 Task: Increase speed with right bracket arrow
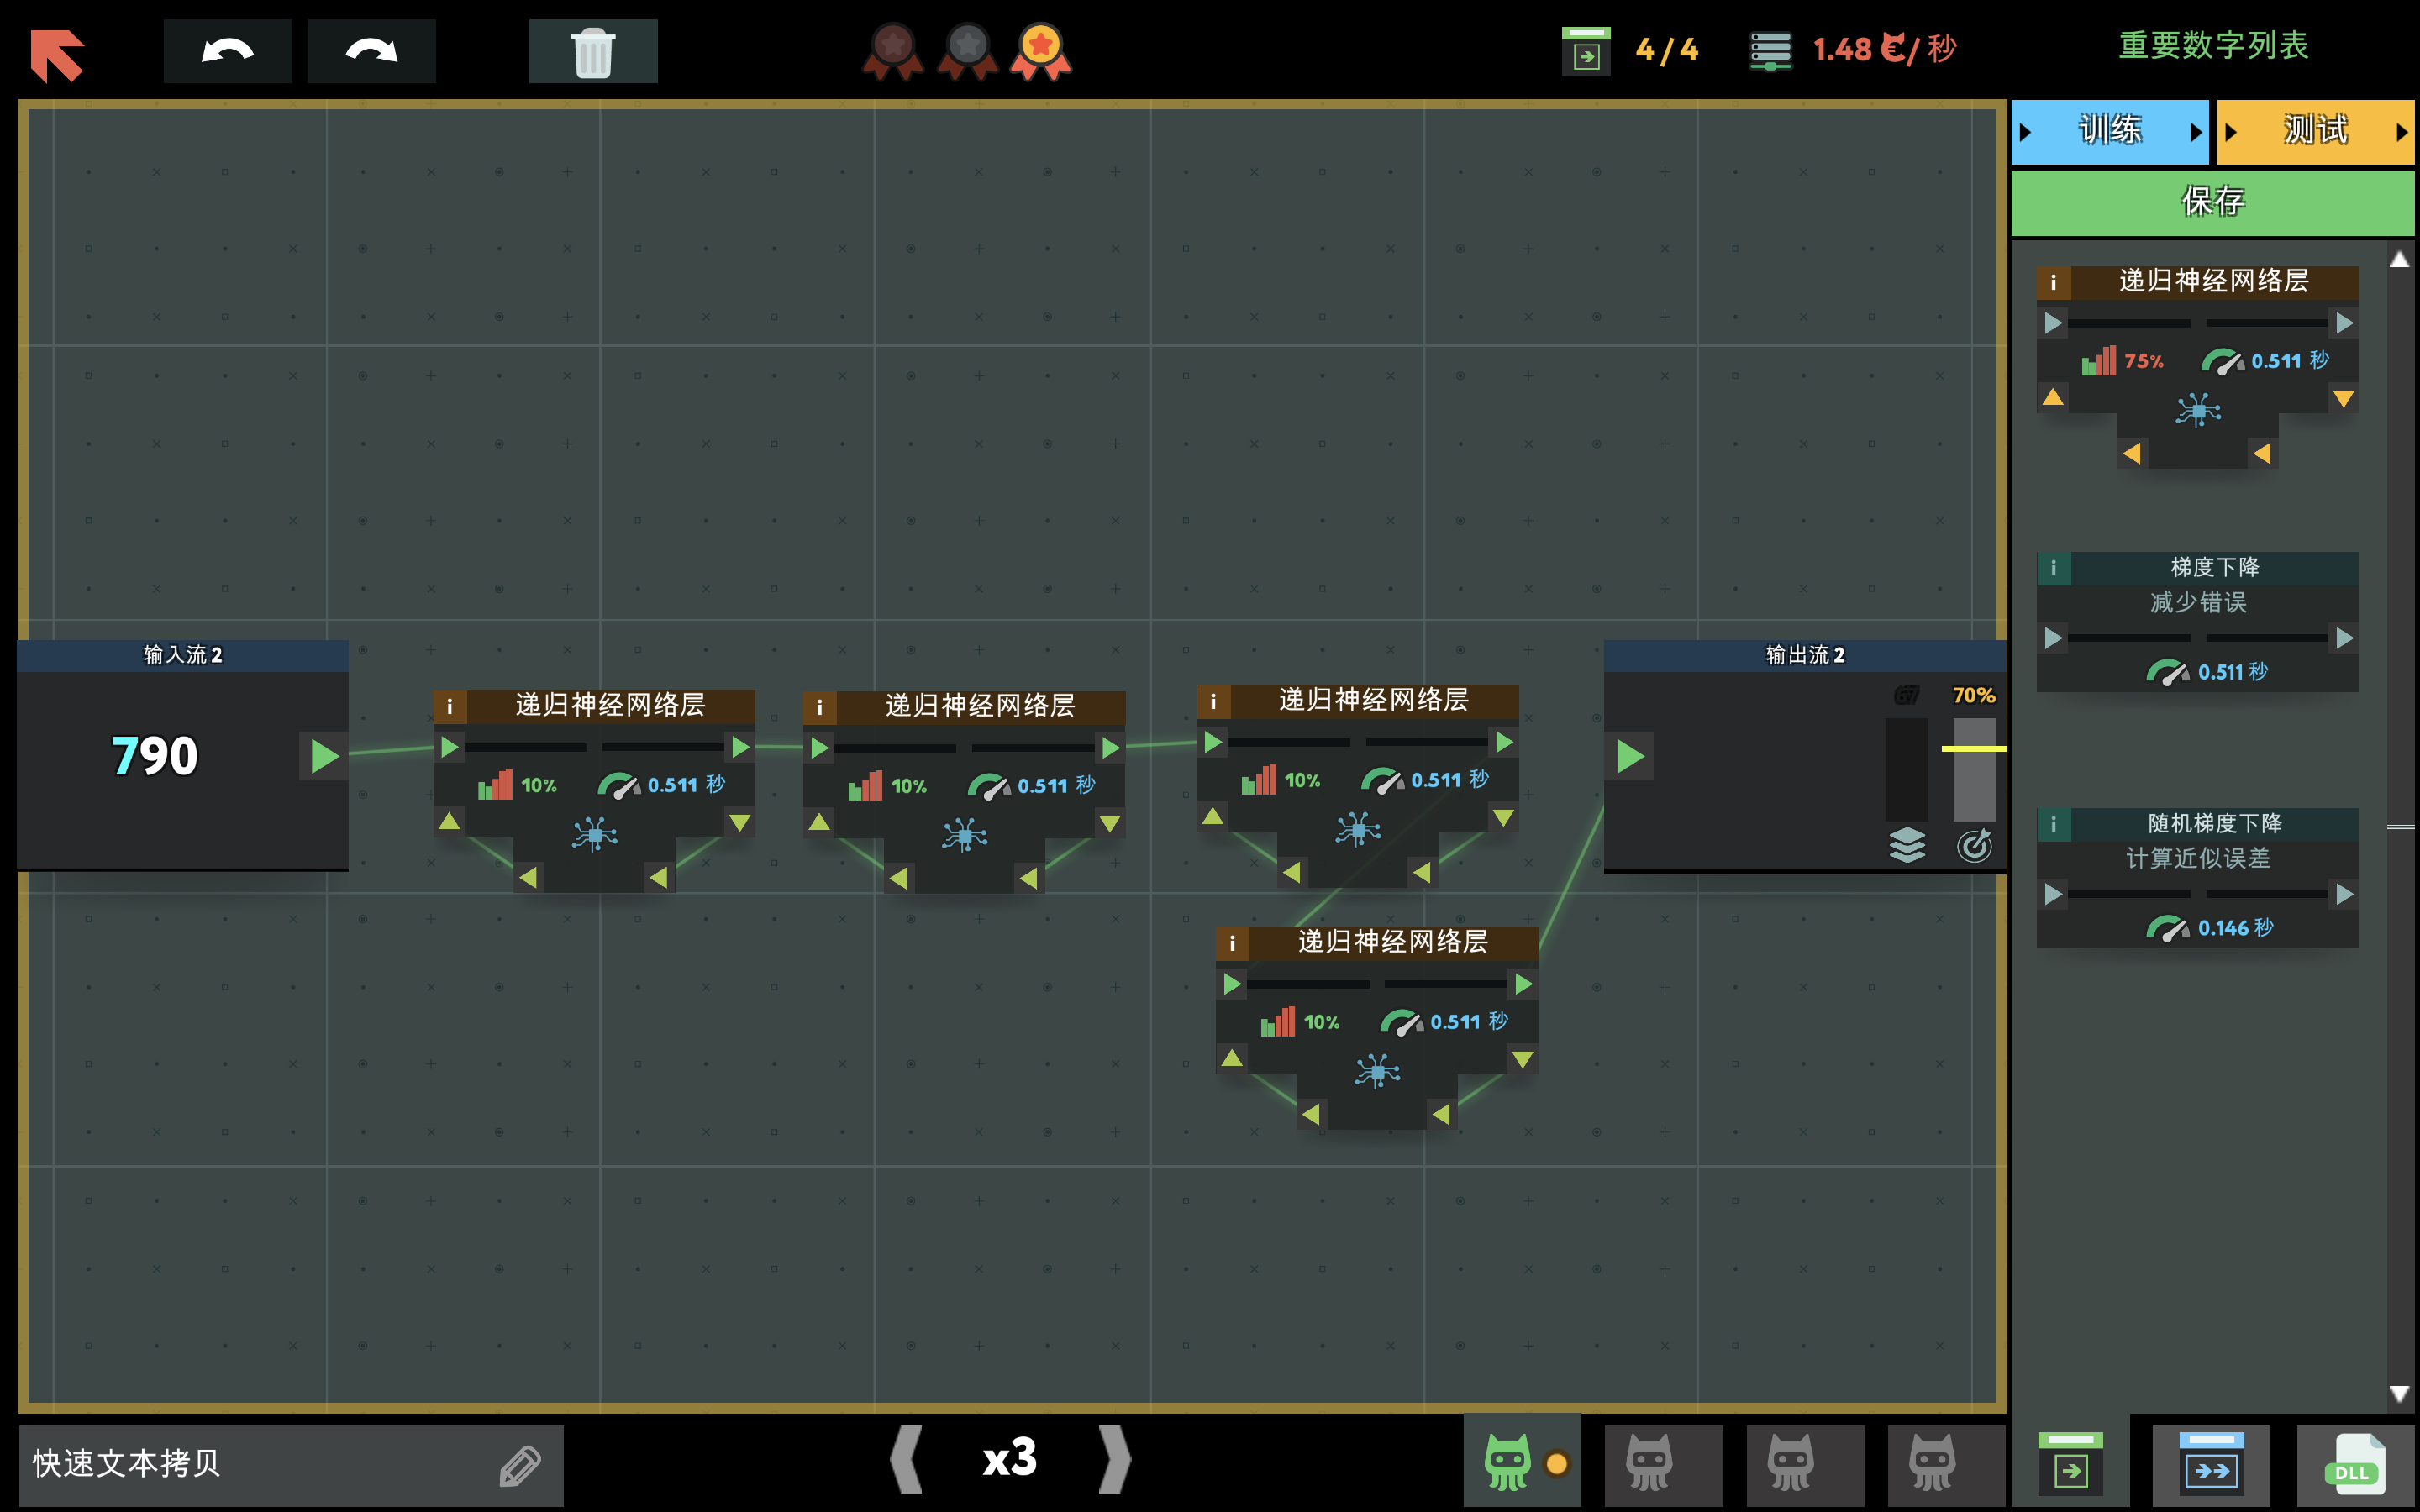(x=1114, y=1459)
